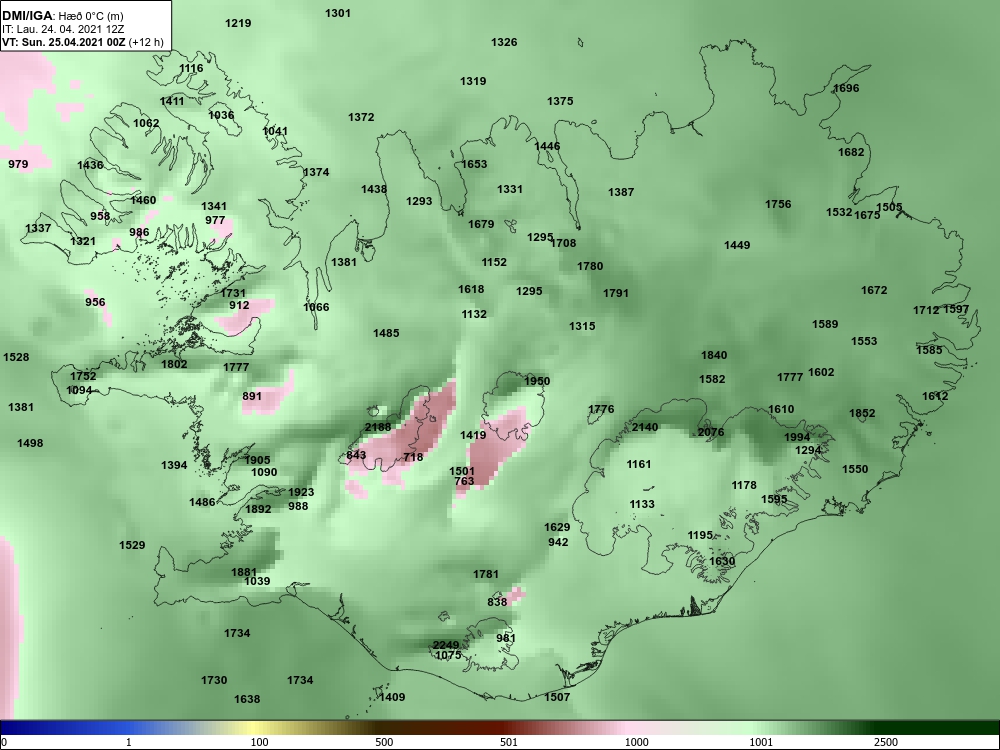
Task: Click the 1001 legend label
Action: pyautogui.click(x=761, y=742)
